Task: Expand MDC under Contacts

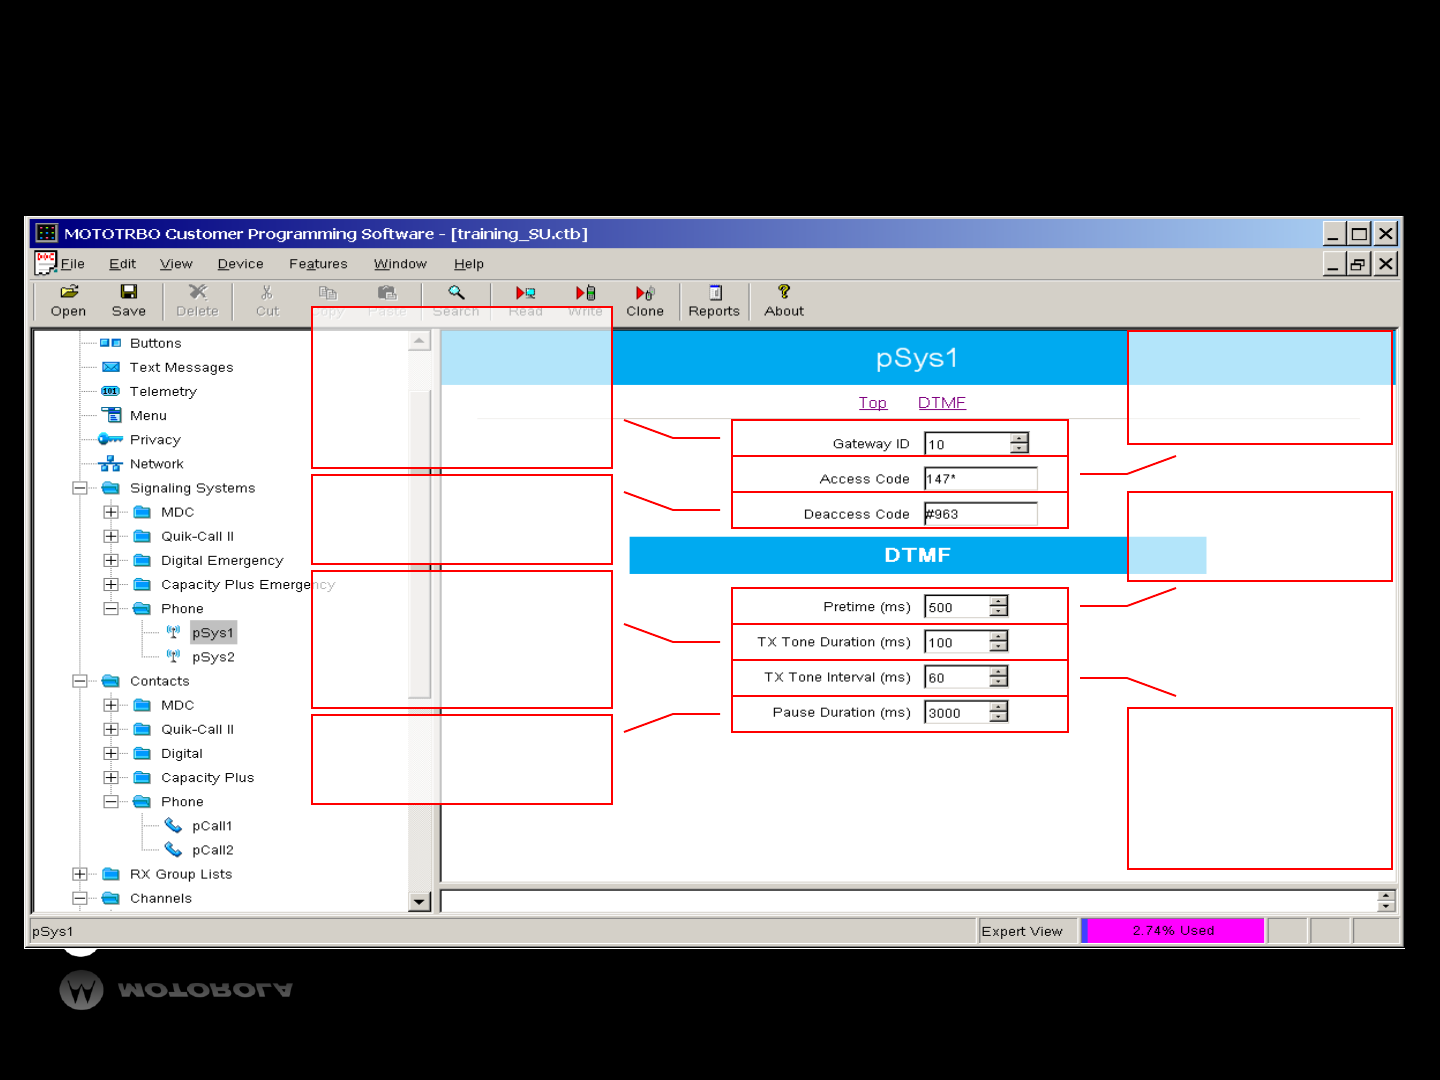Action: pyautogui.click(x=111, y=705)
